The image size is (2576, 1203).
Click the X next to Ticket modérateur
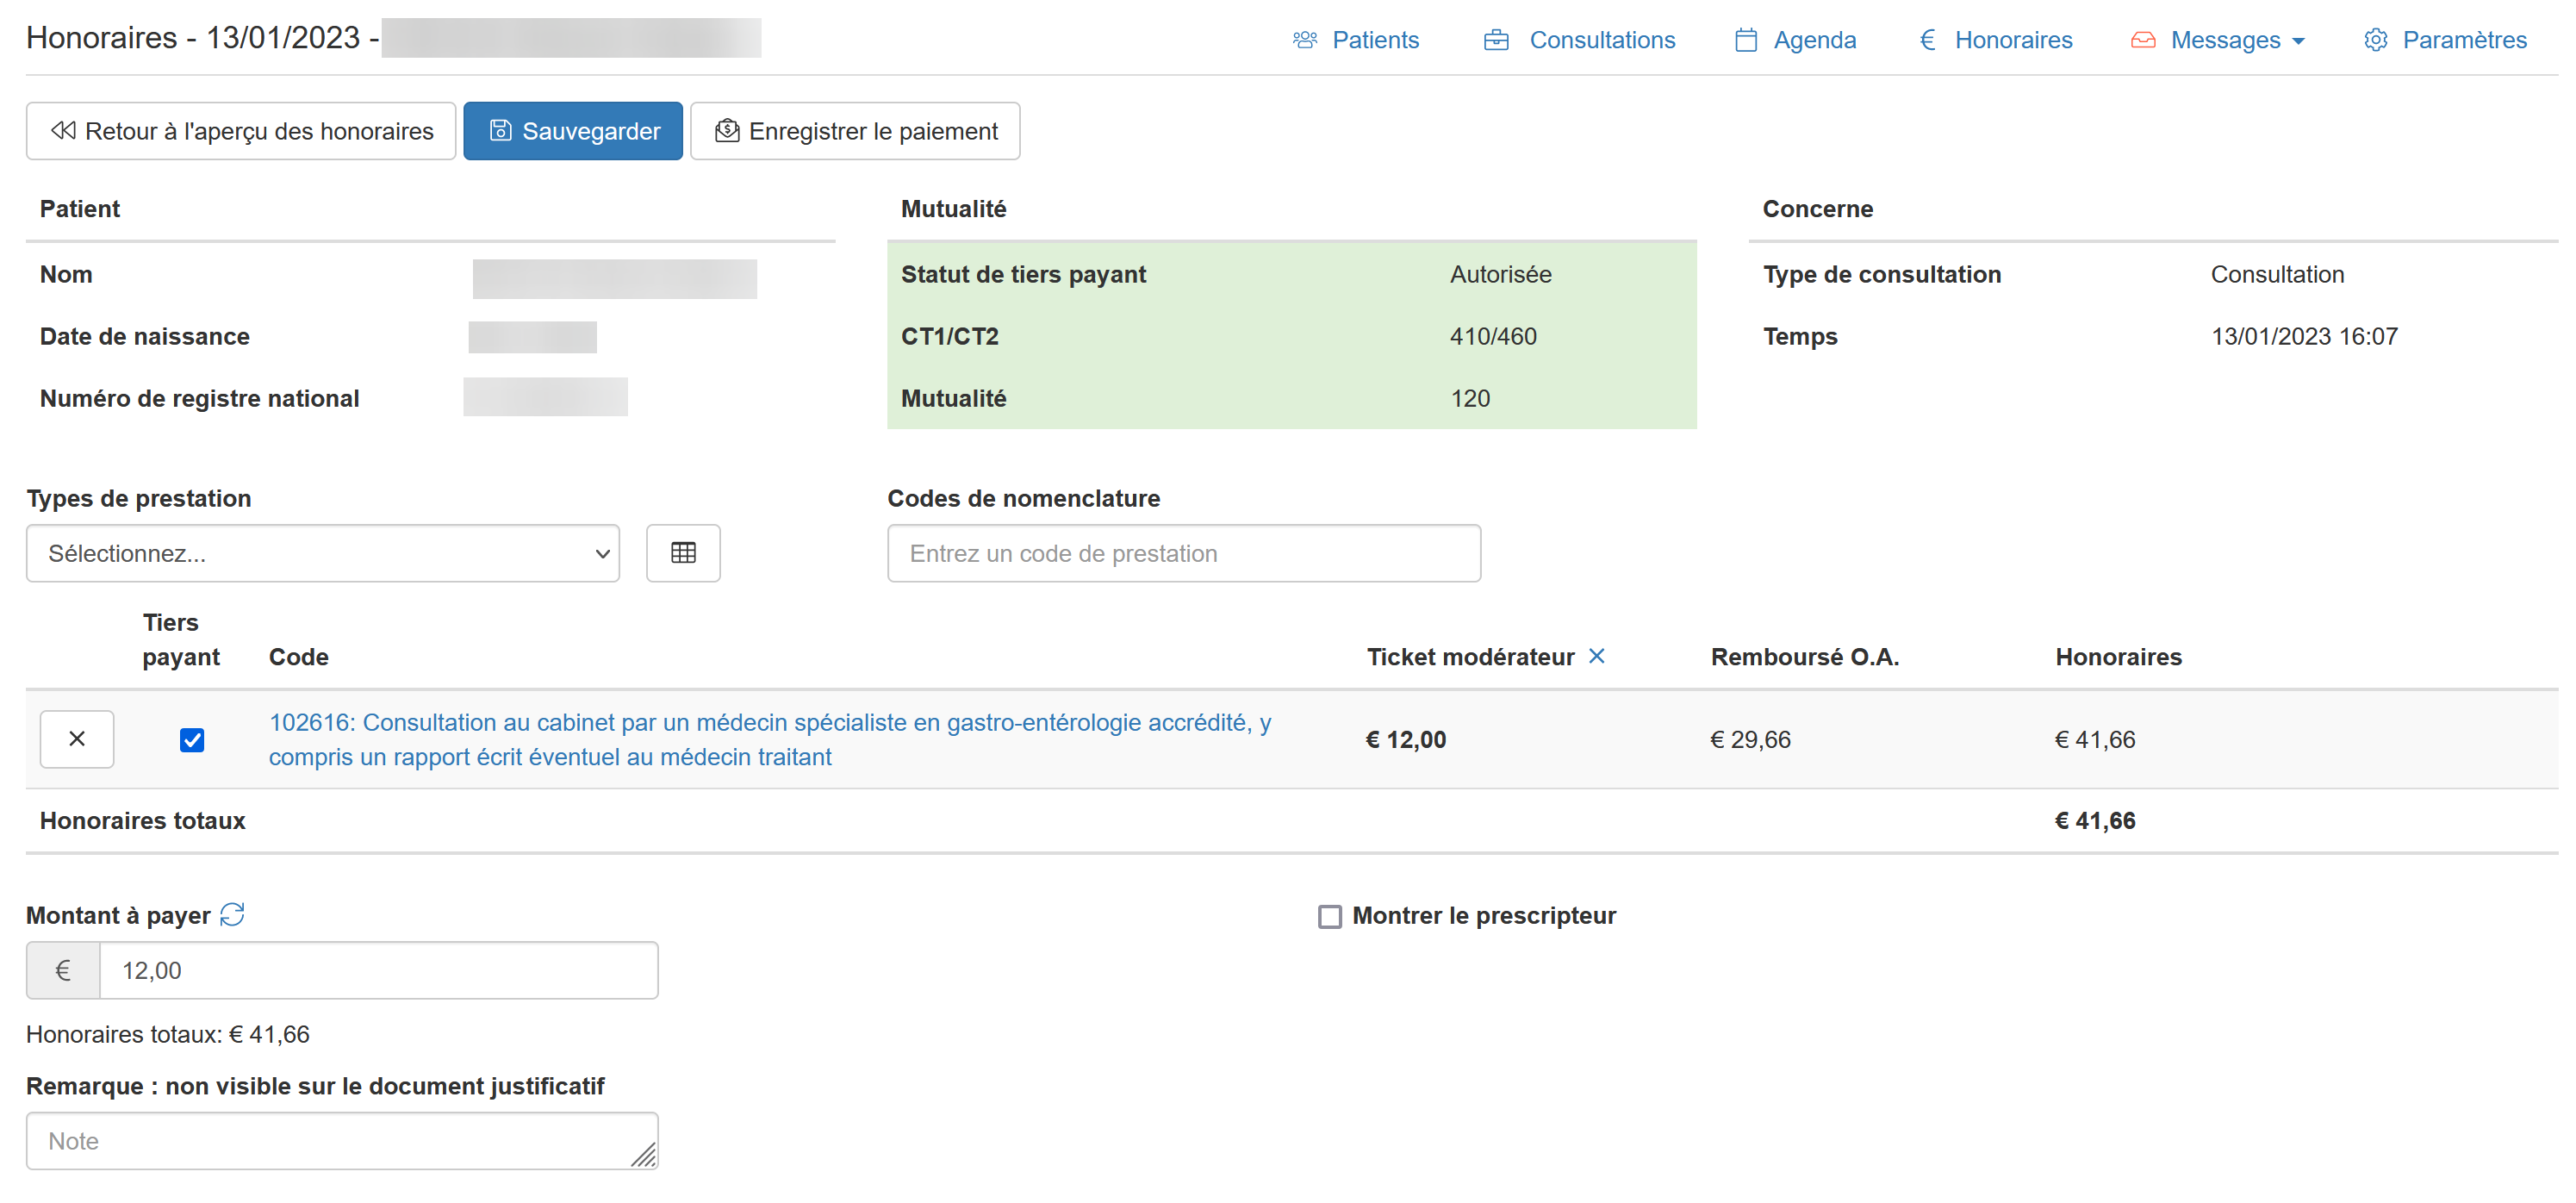tap(1596, 656)
